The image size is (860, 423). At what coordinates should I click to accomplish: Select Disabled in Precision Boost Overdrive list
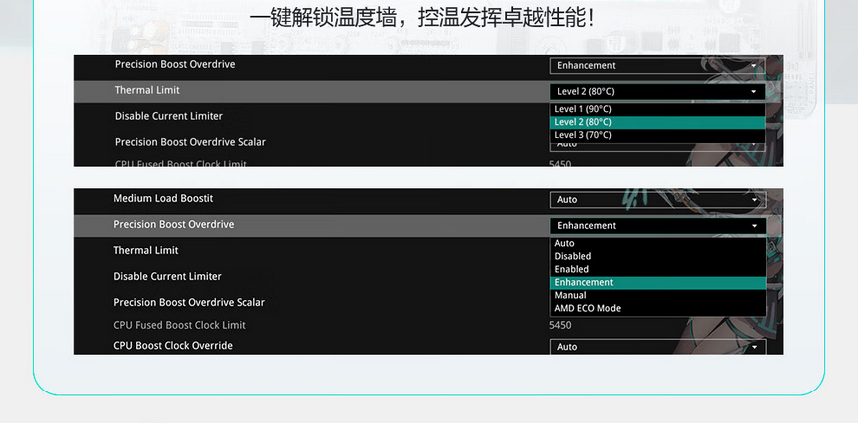(658, 256)
